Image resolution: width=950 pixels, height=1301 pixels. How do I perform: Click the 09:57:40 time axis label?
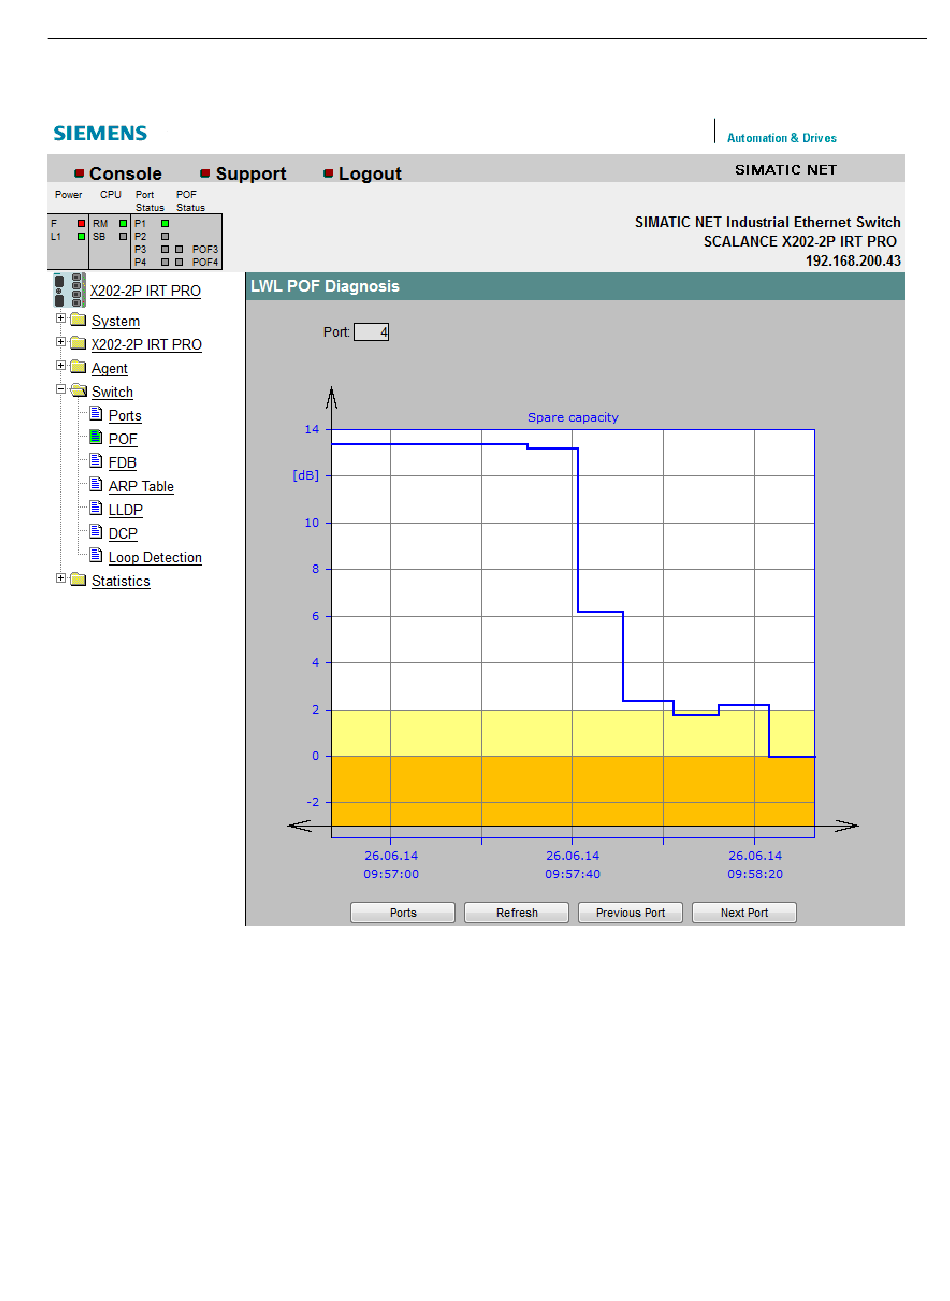coord(572,874)
